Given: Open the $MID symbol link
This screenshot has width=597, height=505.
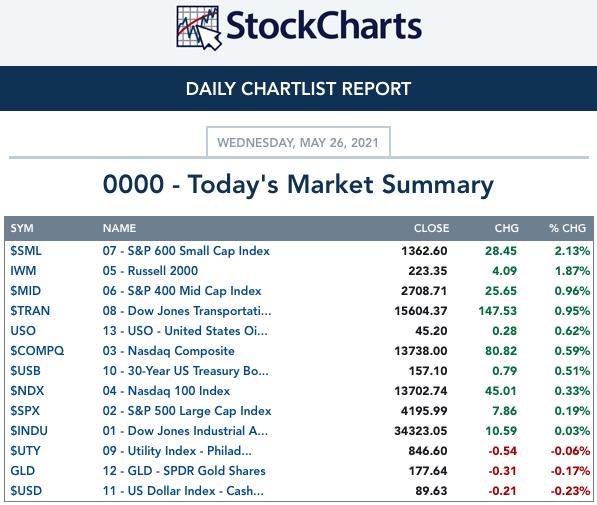Looking at the screenshot, I should 26,291.
